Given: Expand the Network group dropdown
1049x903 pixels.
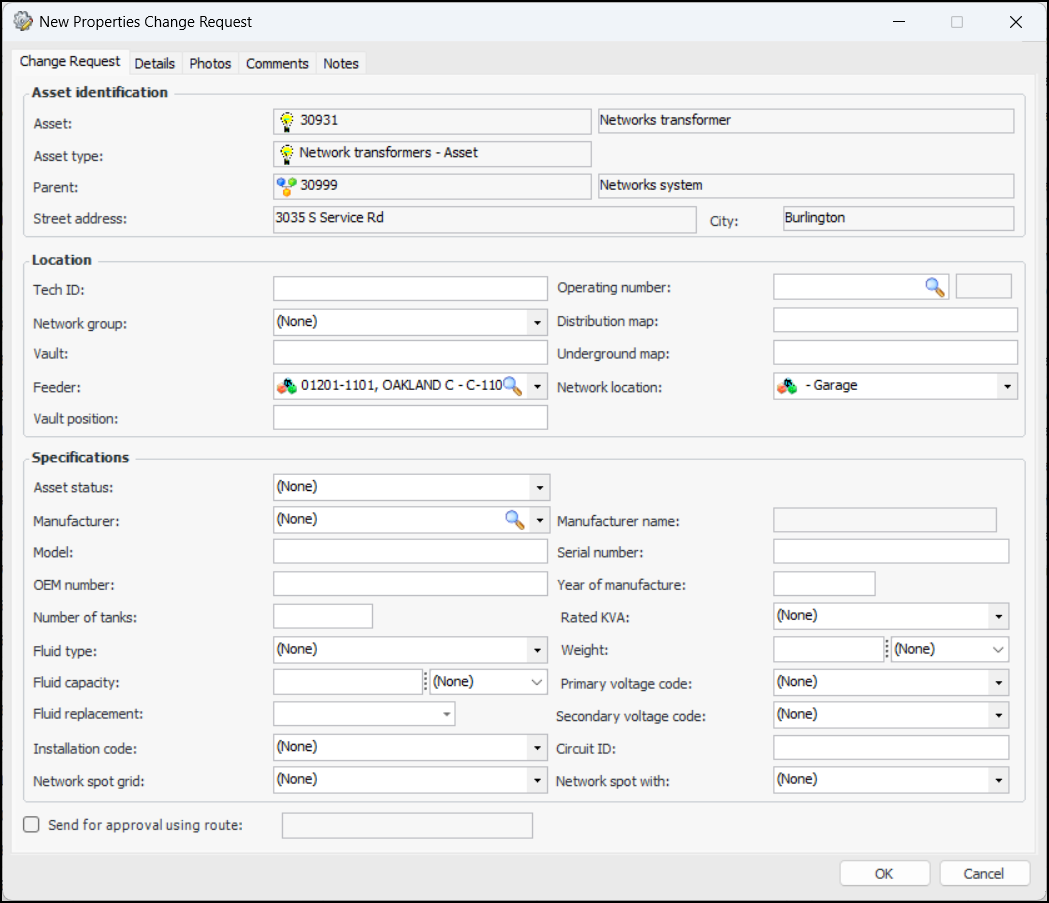Looking at the screenshot, I should 539,322.
